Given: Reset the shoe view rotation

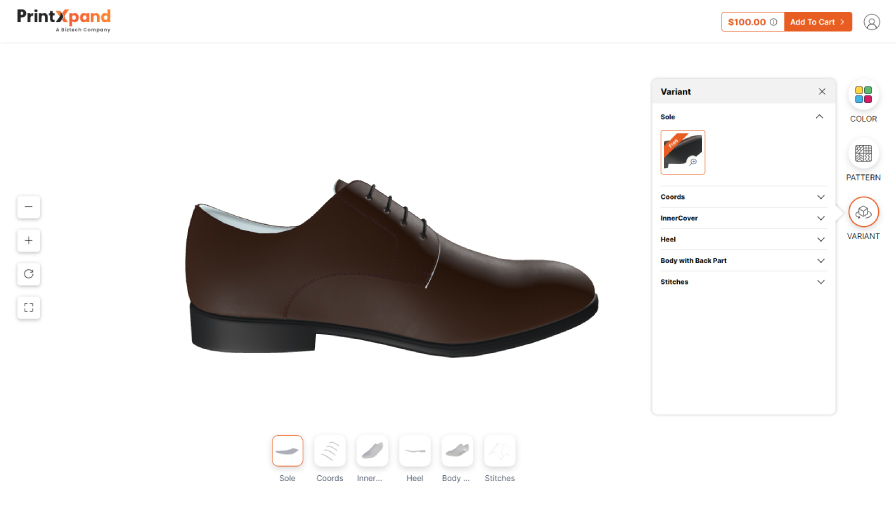Looking at the screenshot, I should click(x=29, y=274).
